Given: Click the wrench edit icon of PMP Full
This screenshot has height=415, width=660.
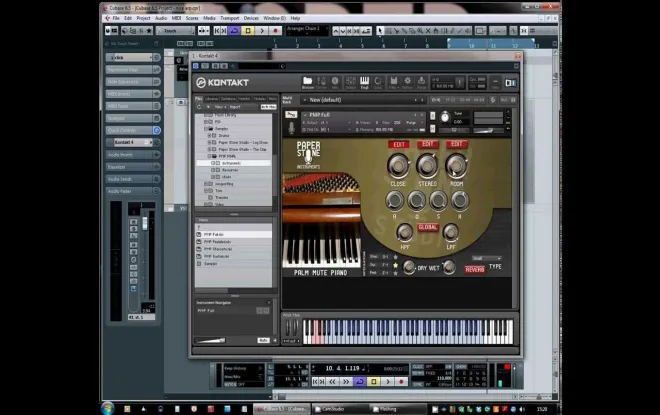Looking at the screenshot, I should click(291, 114).
